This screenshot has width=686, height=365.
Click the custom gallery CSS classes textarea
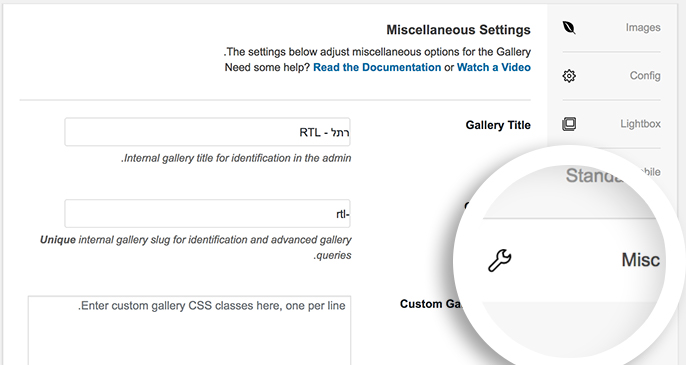click(189, 330)
